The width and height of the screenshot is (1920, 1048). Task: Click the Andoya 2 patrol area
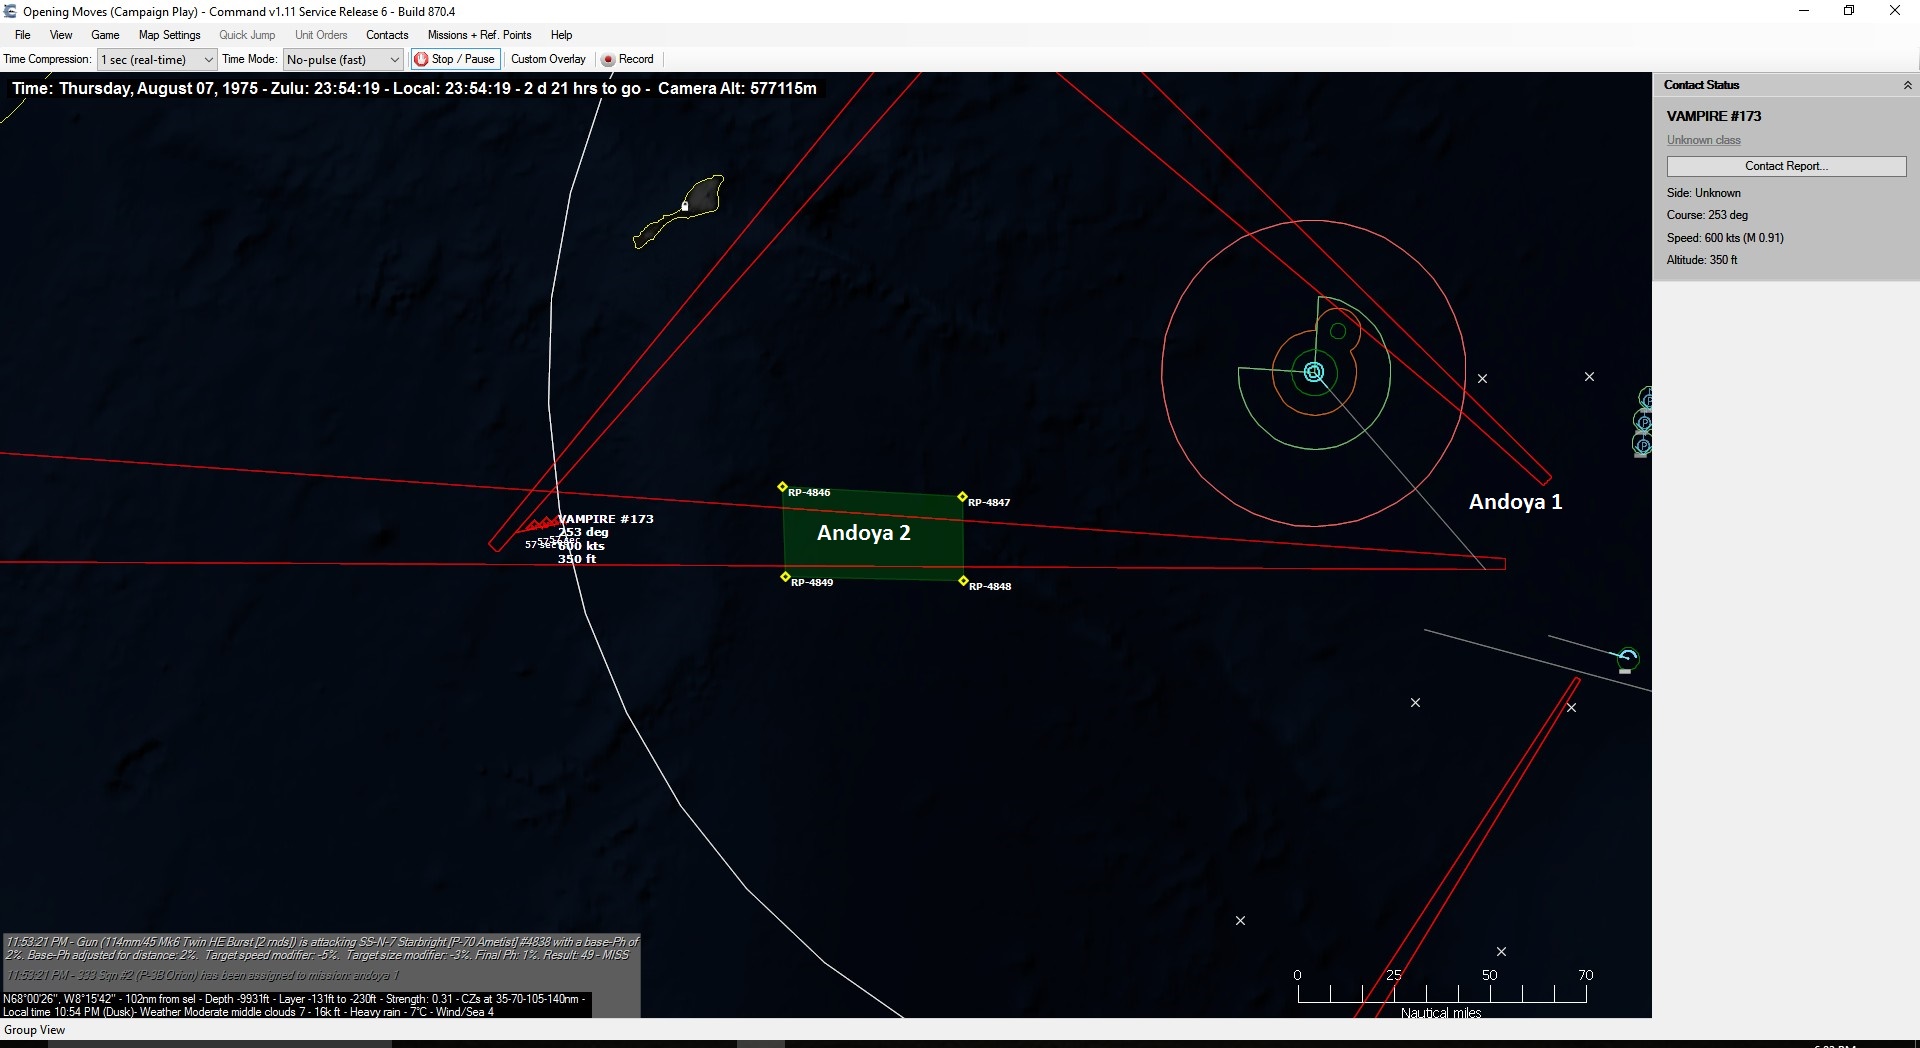pyautogui.click(x=872, y=536)
